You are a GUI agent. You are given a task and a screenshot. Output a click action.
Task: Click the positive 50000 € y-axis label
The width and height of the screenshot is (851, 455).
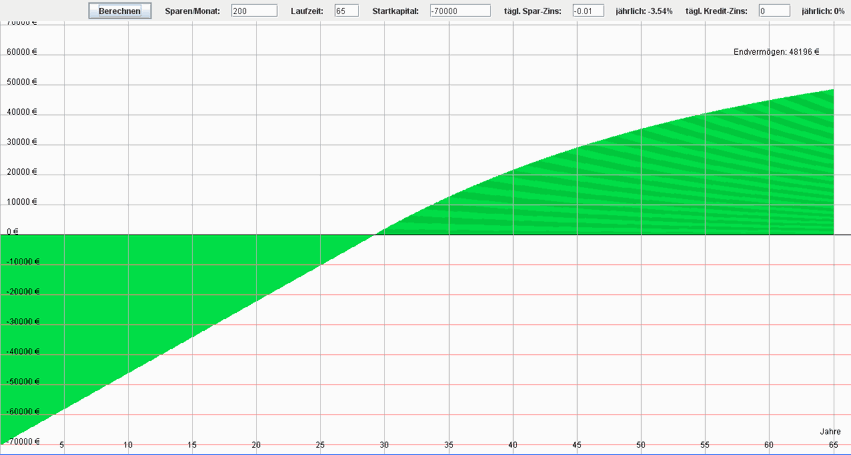(x=21, y=82)
